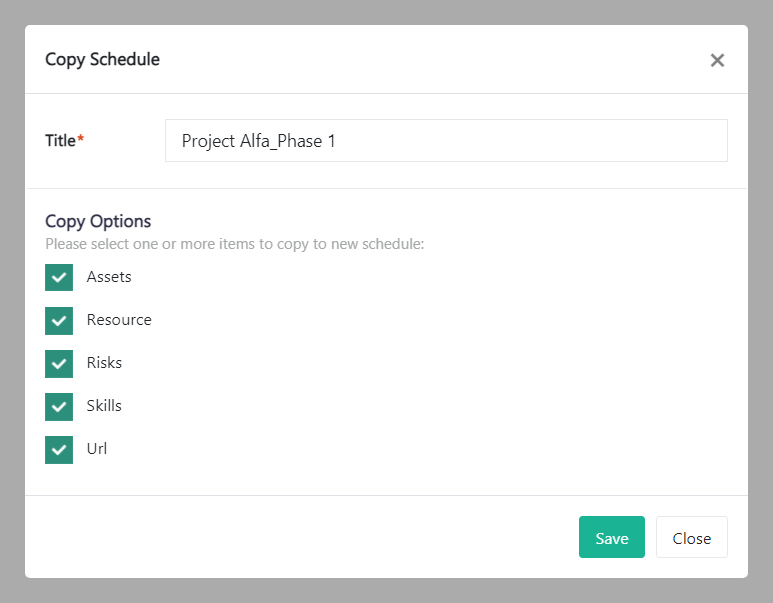This screenshot has height=603, width=773.
Task: Click the Risks option label
Action: coord(104,363)
